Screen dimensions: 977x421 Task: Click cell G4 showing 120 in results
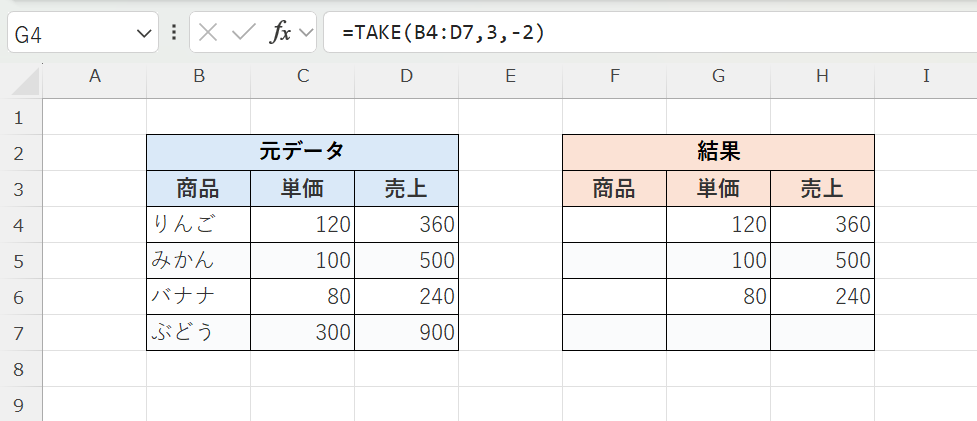point(718,224)
